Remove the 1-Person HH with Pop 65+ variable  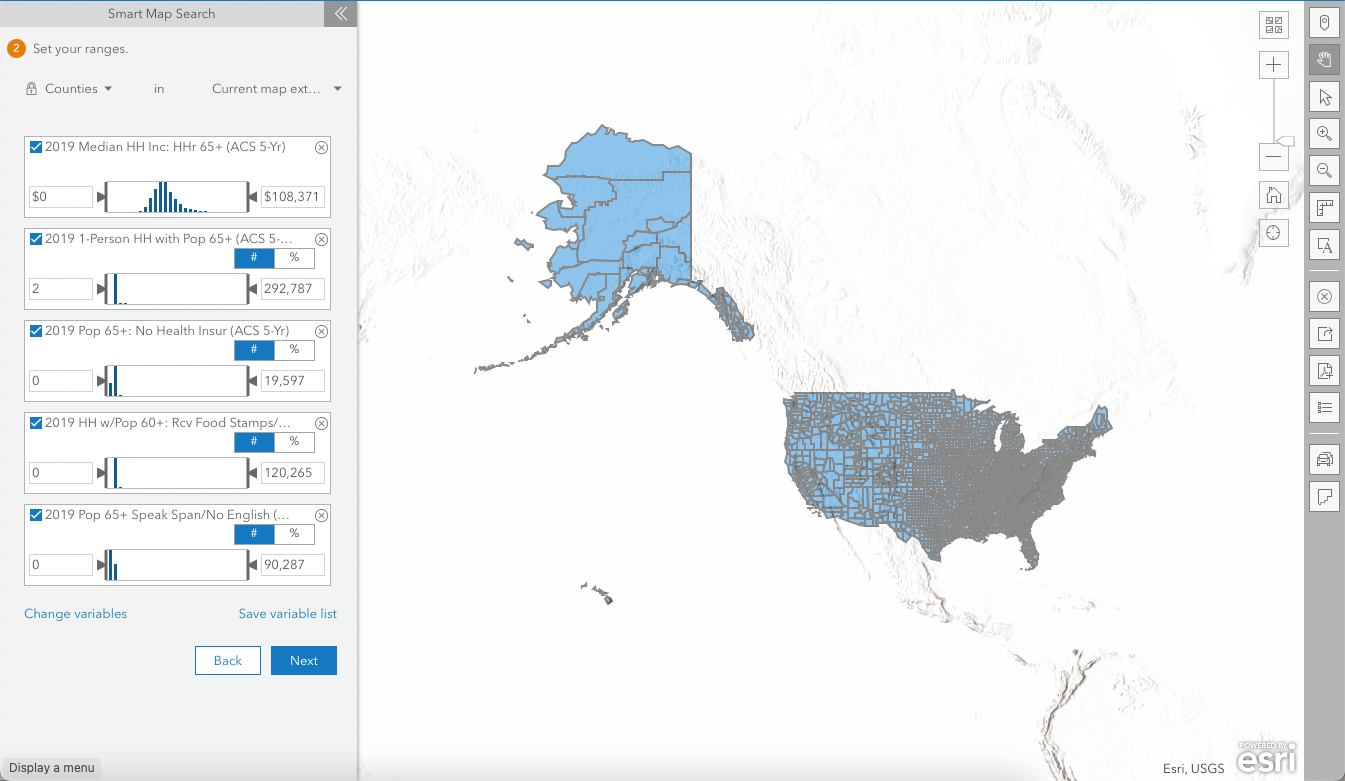click(x=321, y=239)
